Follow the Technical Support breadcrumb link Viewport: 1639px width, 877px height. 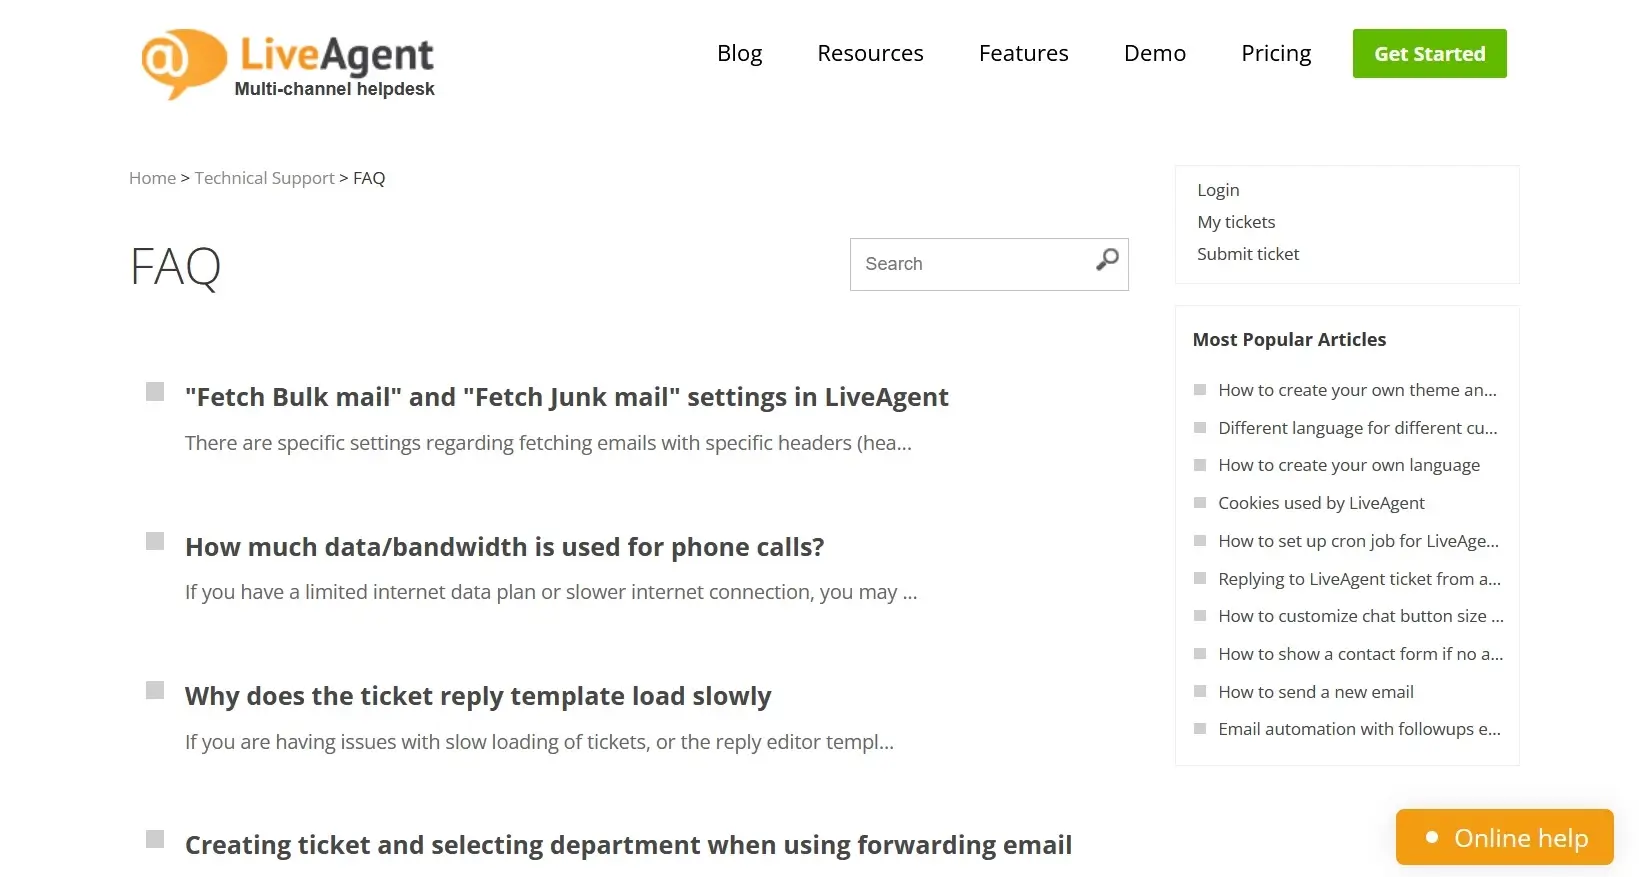264,178
